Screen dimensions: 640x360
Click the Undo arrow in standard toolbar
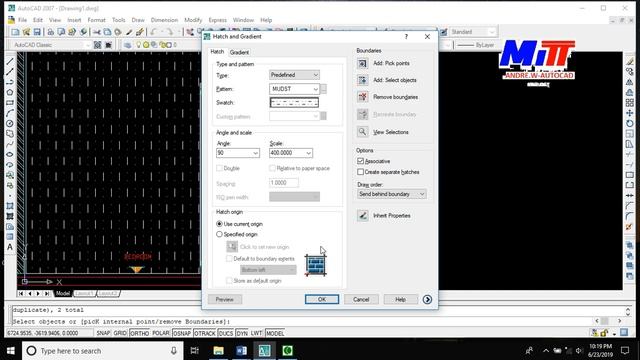(153, 32)
